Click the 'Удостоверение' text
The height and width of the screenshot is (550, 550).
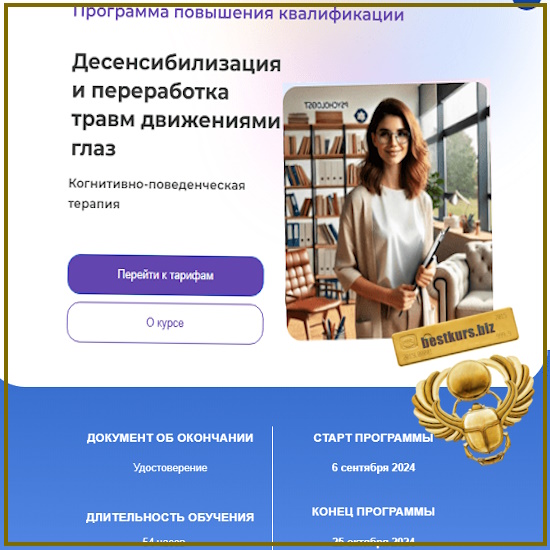[x=170, y=468]
